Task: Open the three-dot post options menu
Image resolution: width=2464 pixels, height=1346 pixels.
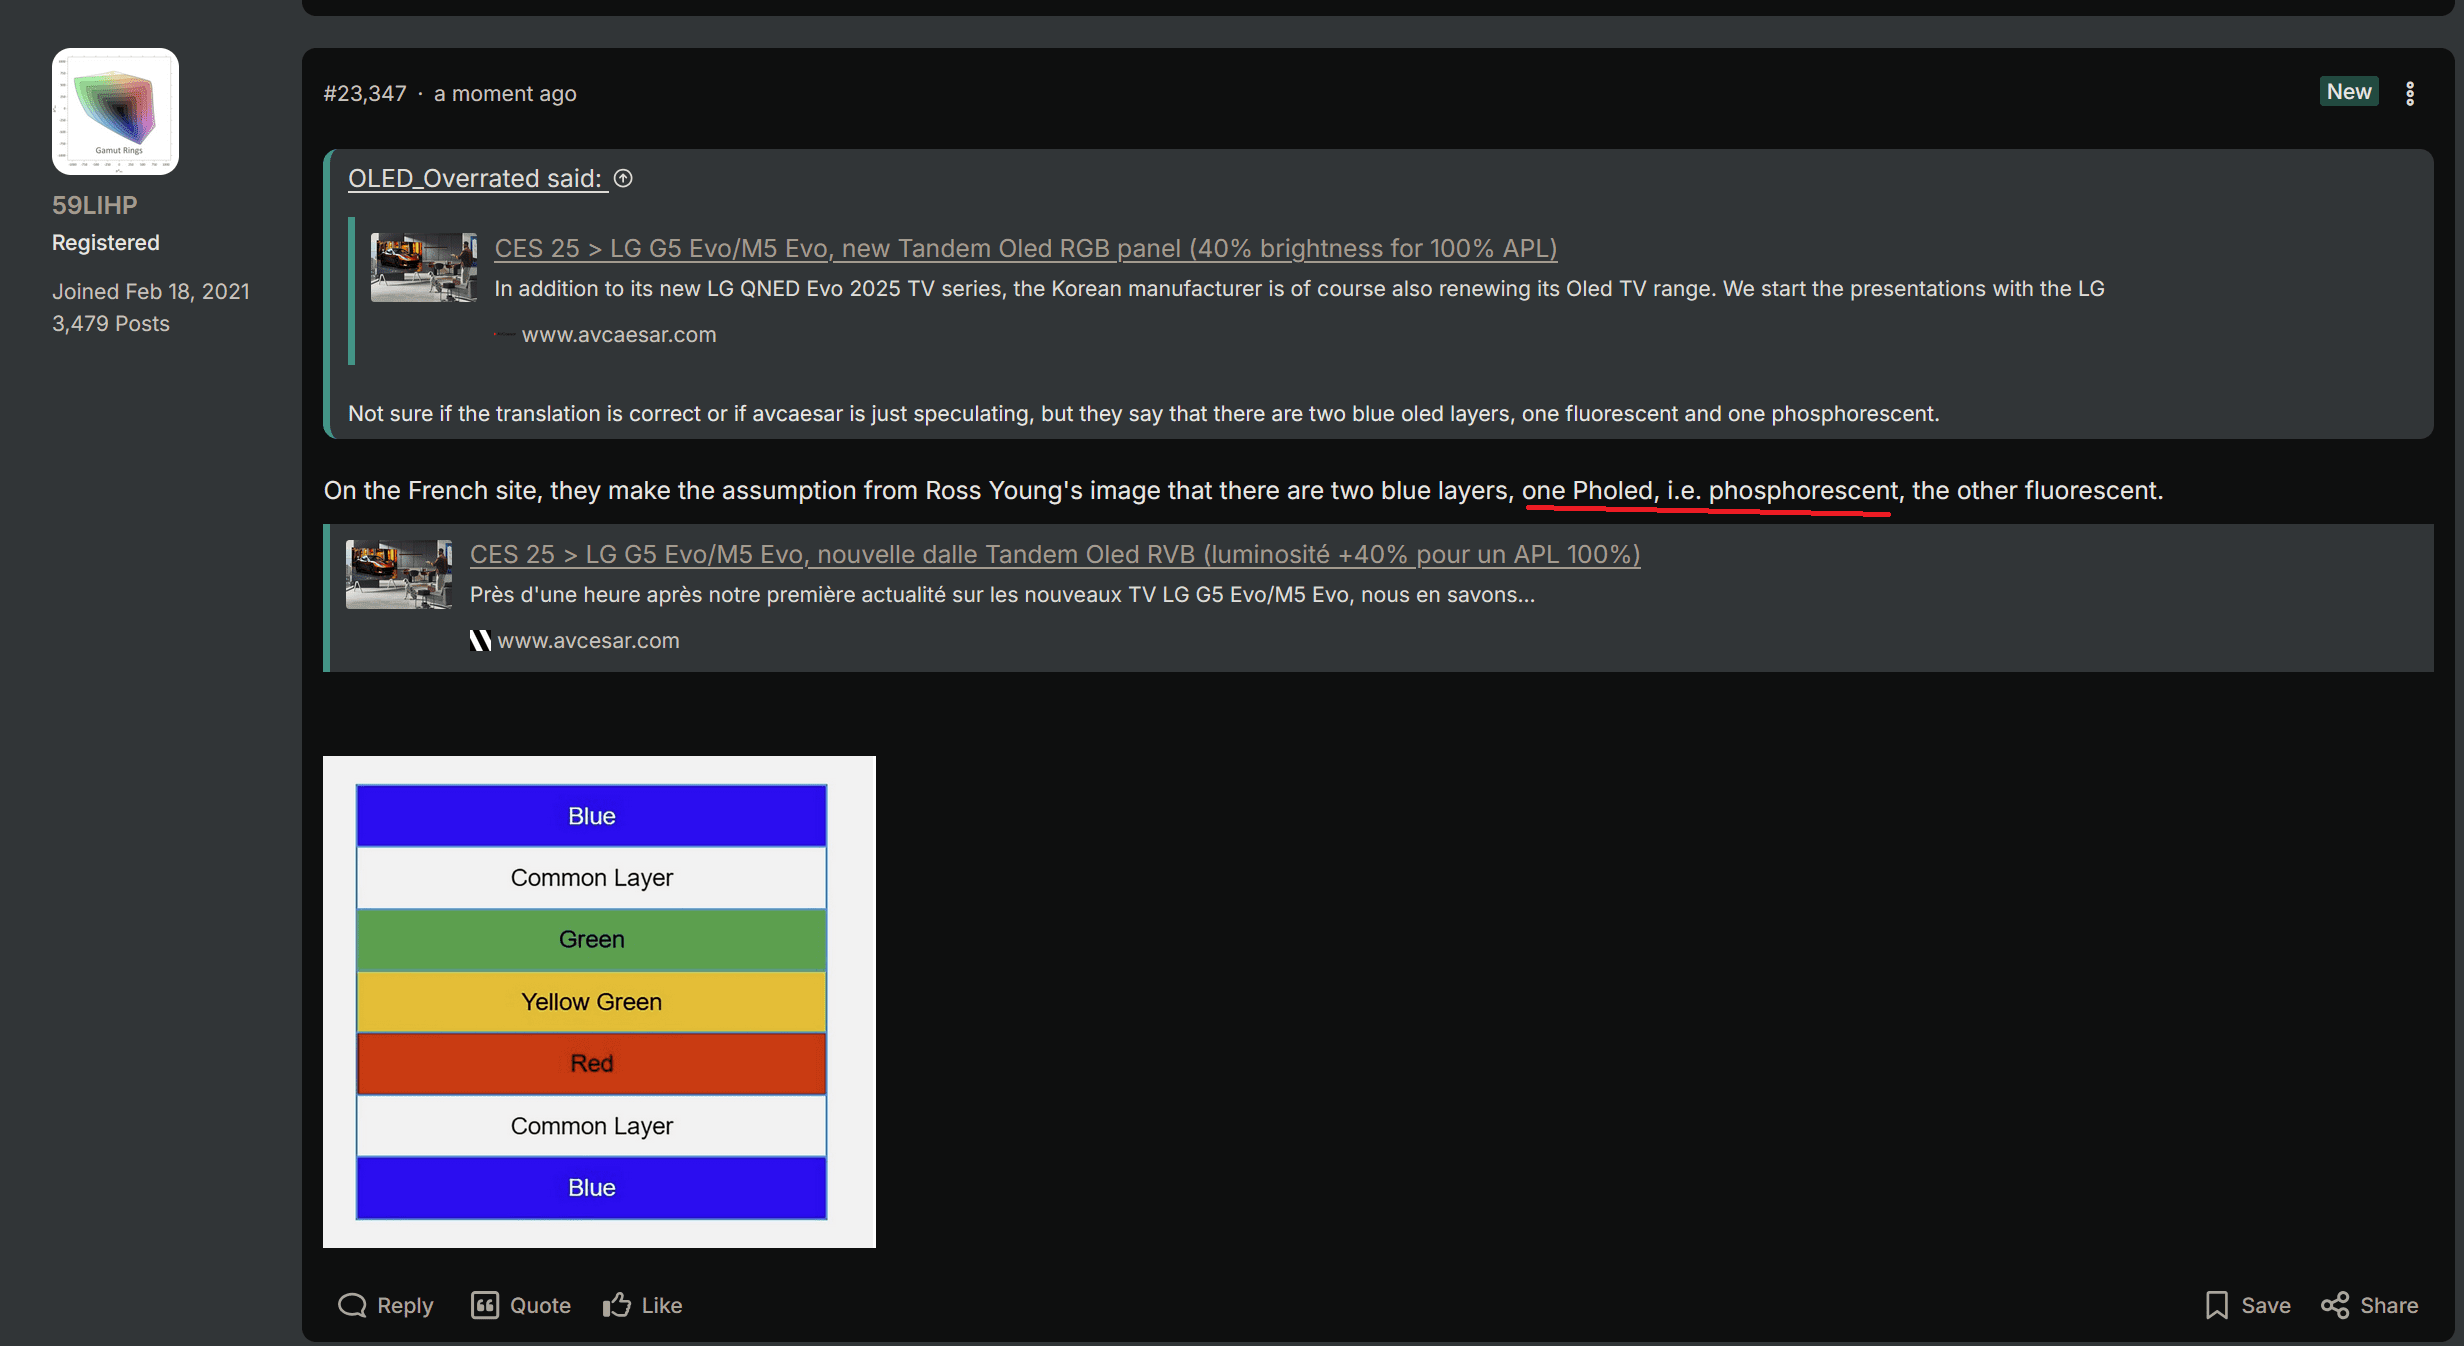Action: pos(2410,93)
